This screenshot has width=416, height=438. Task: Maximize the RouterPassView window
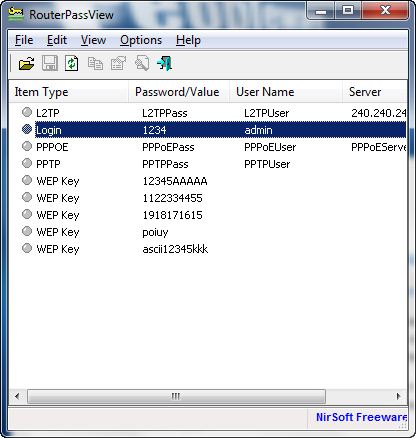[x=348, y=11]
